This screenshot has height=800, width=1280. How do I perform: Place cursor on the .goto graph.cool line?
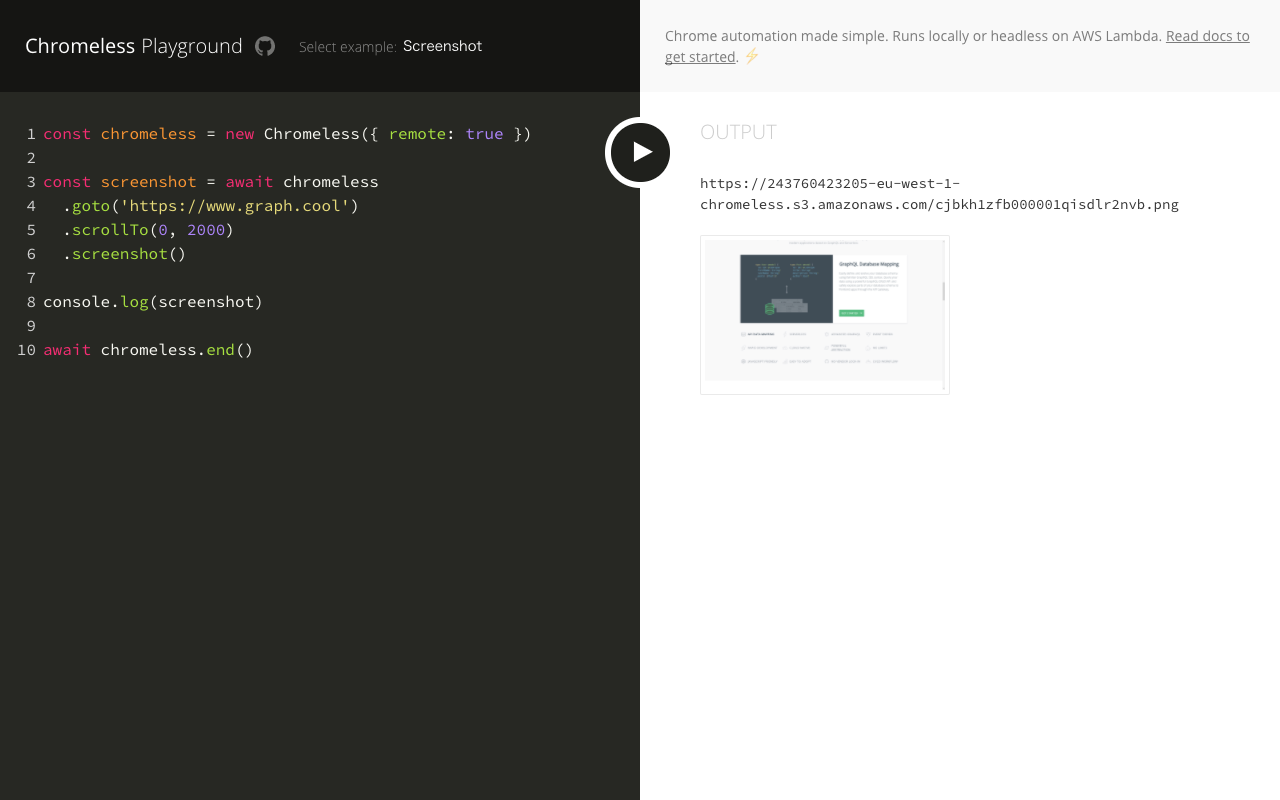tap(210, 206)
